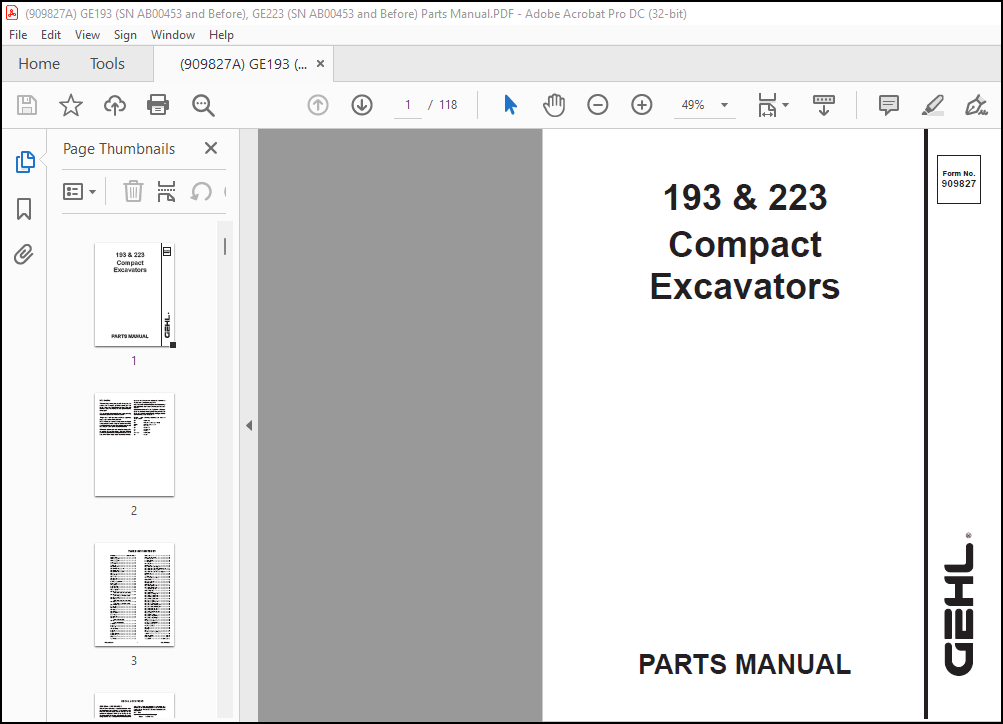
Task: Close the Page Thumbnails panel
Action: (211, 148)
